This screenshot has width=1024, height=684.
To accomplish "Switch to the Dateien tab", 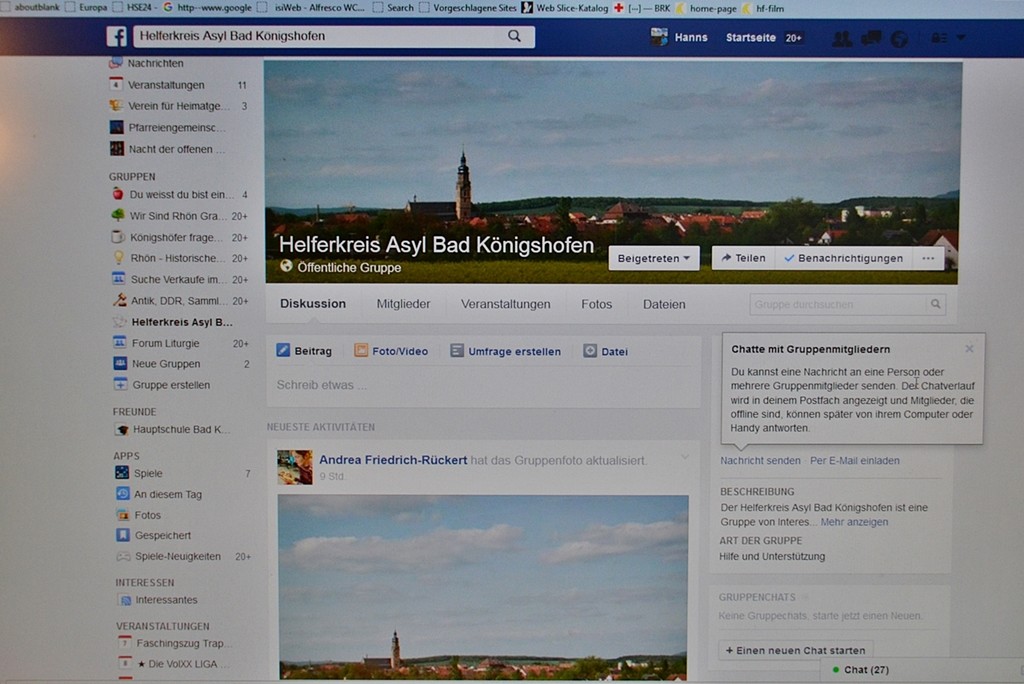I will click(x=664, y=304).
